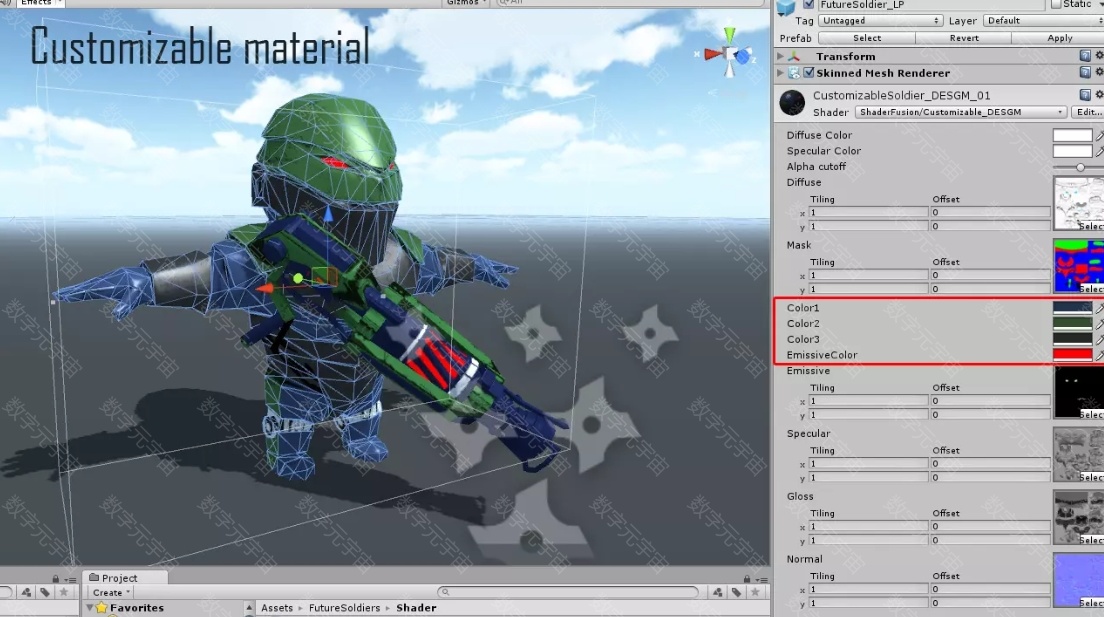1104x617 pixels.
Task: Go to FutureSoldiers in the breadcrumb
Action: tap(344, 608)
